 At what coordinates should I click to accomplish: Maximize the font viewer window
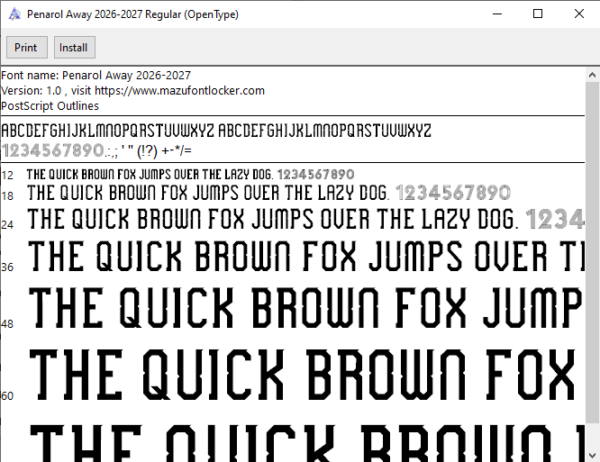[538, 14]
